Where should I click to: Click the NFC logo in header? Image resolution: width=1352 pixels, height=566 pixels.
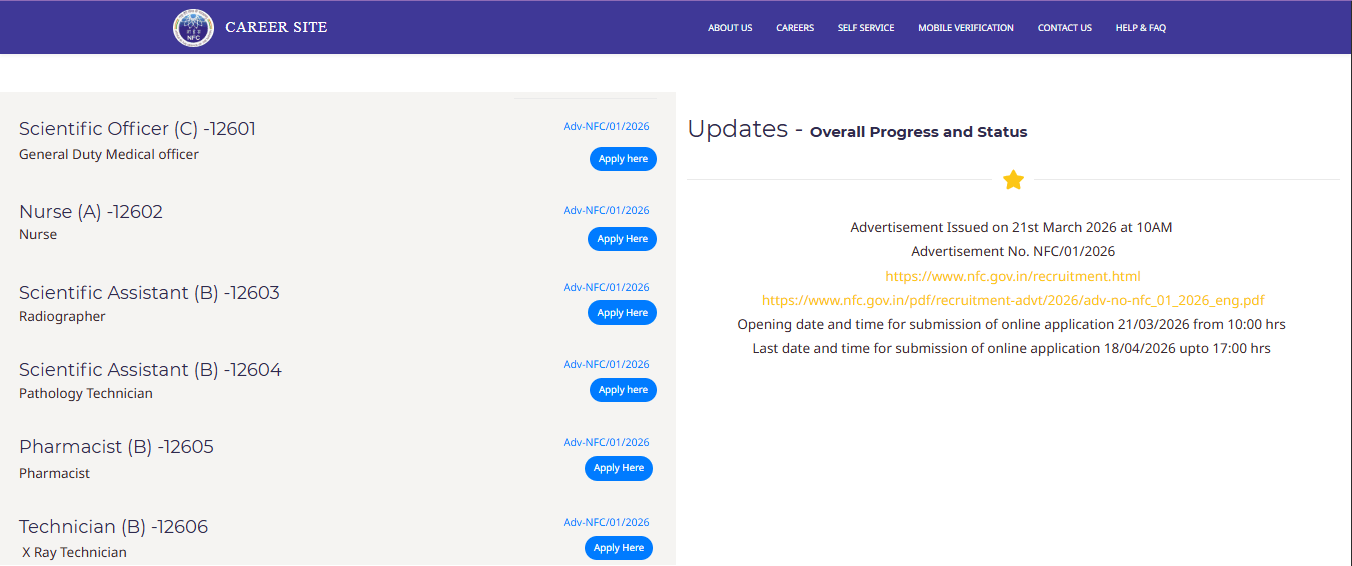coord(193,28)
